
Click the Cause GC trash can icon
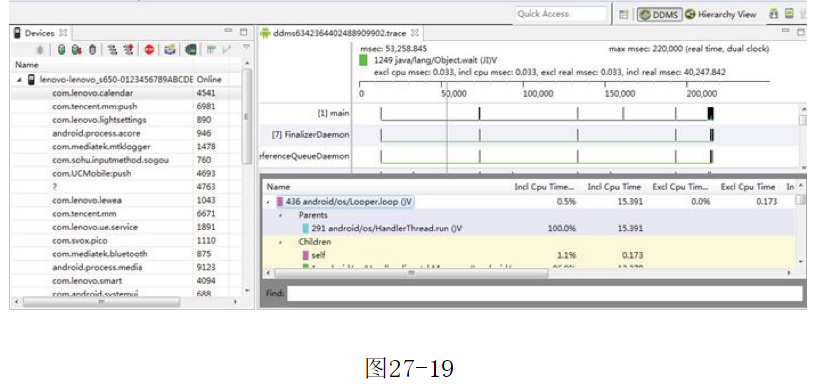point(93,50)
